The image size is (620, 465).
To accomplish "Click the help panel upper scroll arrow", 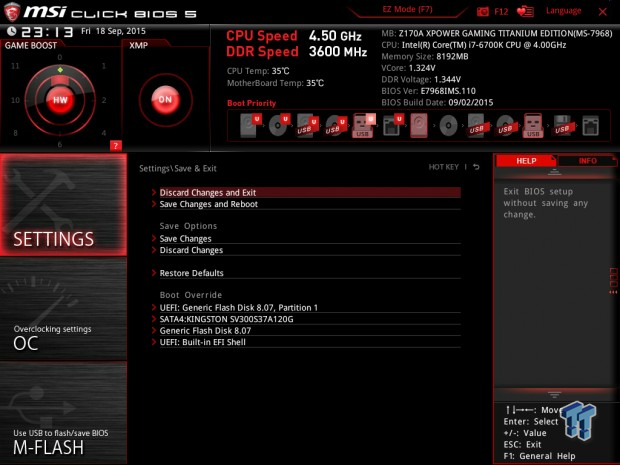I will click(554, 172).
